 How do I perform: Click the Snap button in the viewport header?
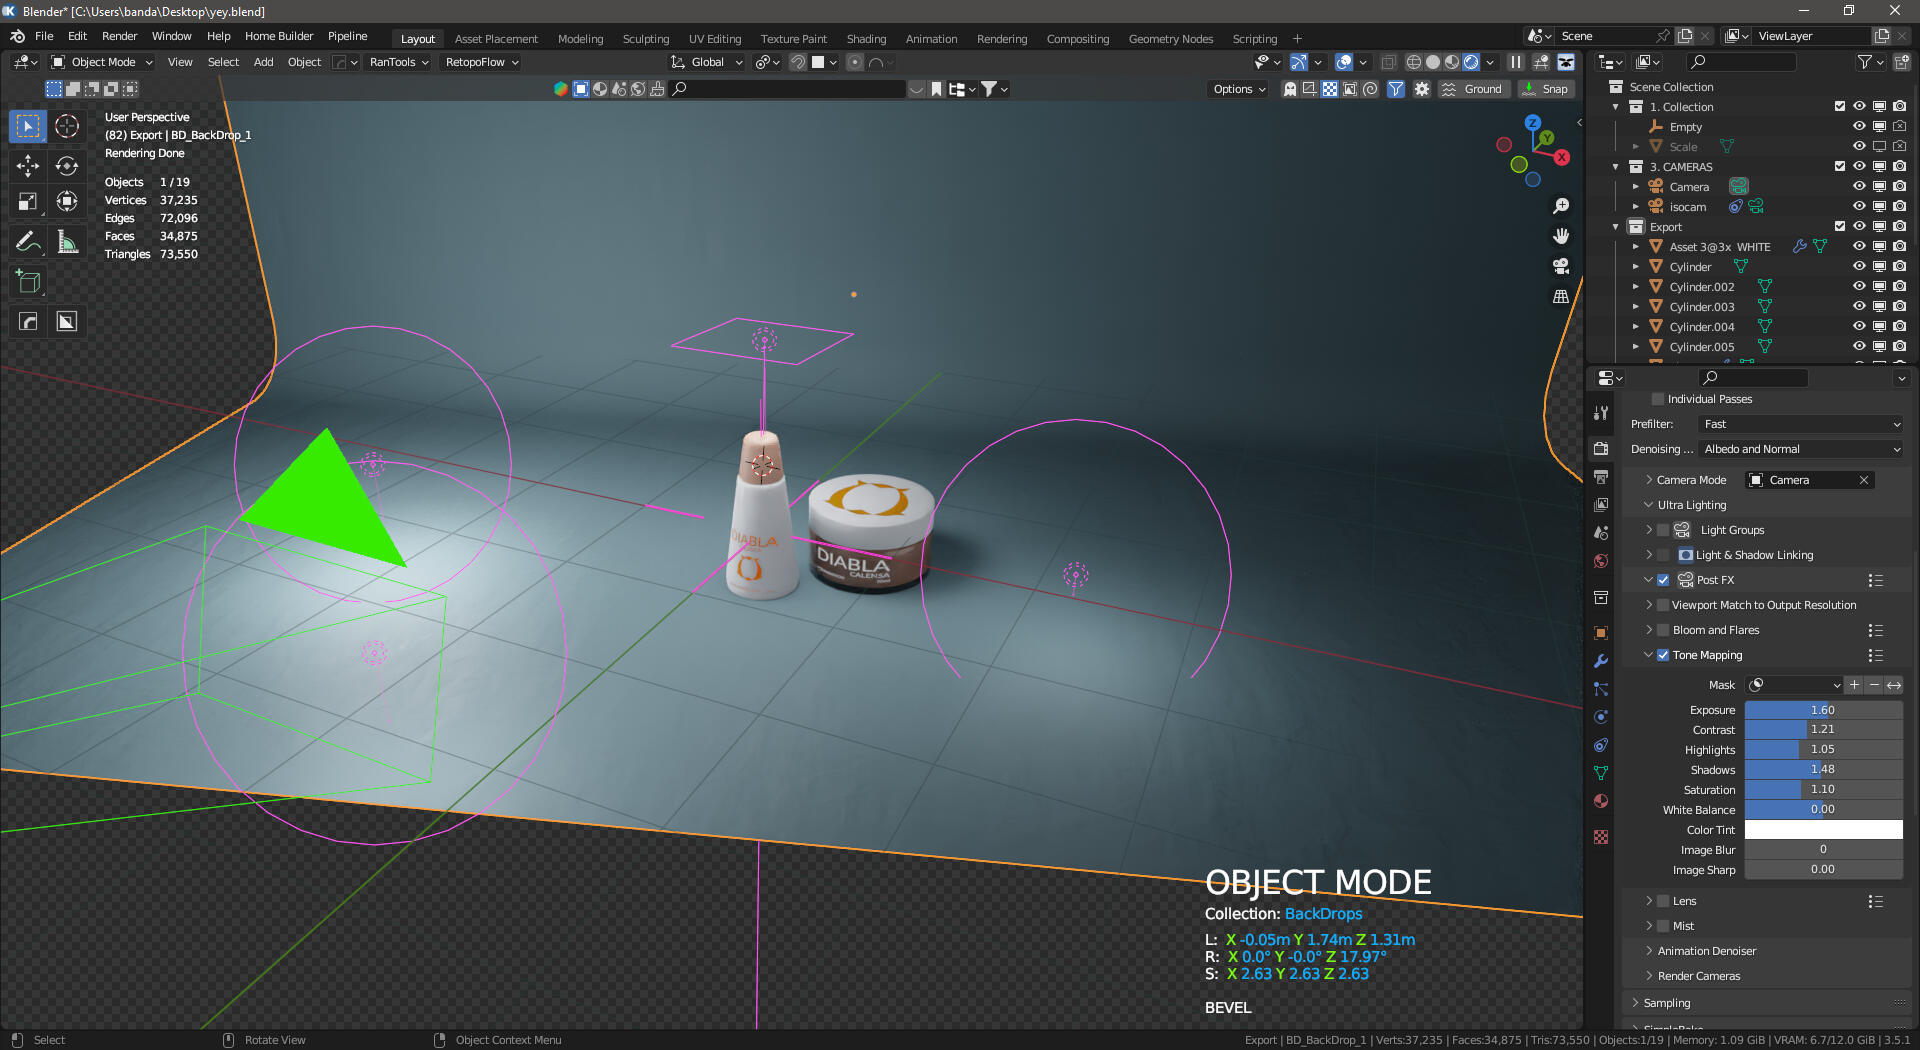(1546, 89)
